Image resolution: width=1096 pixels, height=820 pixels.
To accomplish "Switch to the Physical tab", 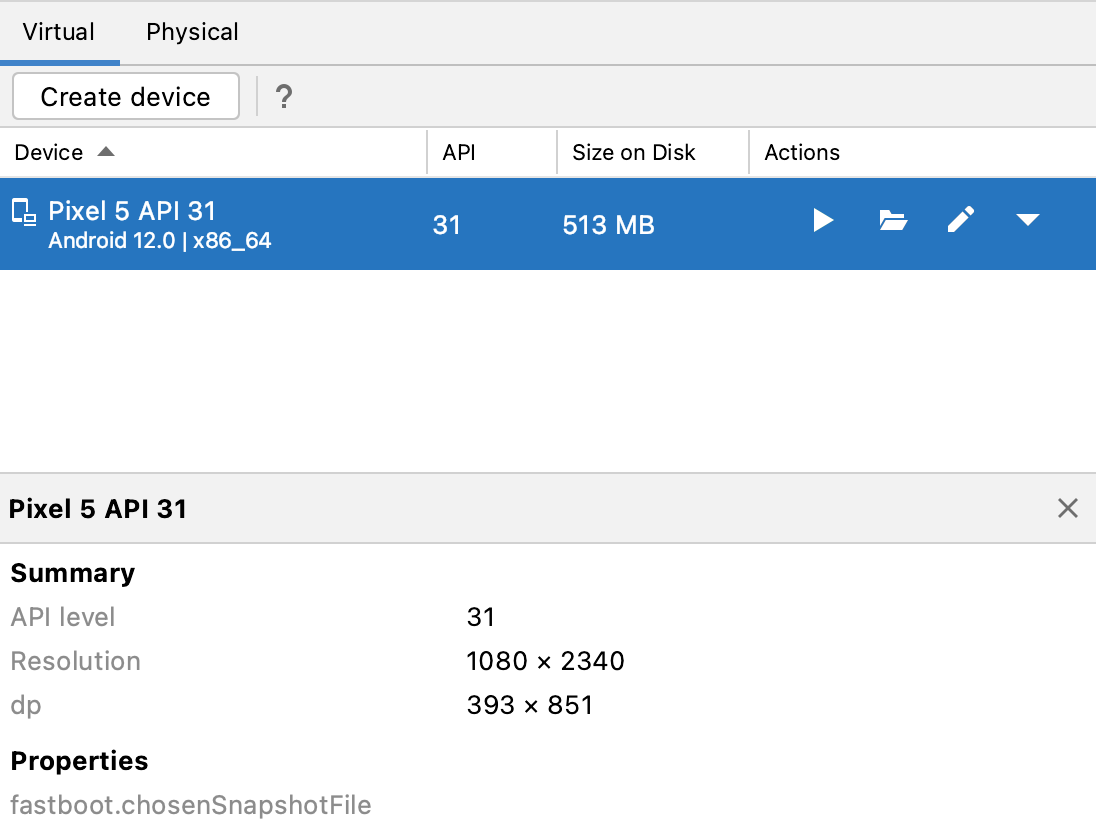I will 192,32.
